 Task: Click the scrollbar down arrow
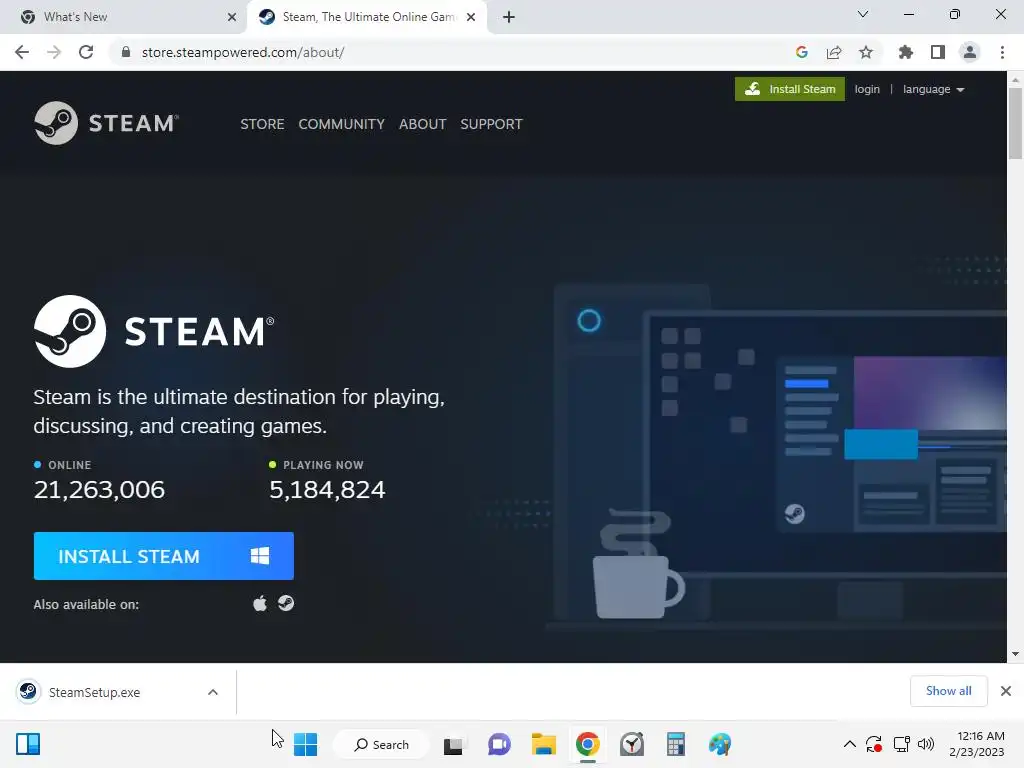(x=1015, y=654)
